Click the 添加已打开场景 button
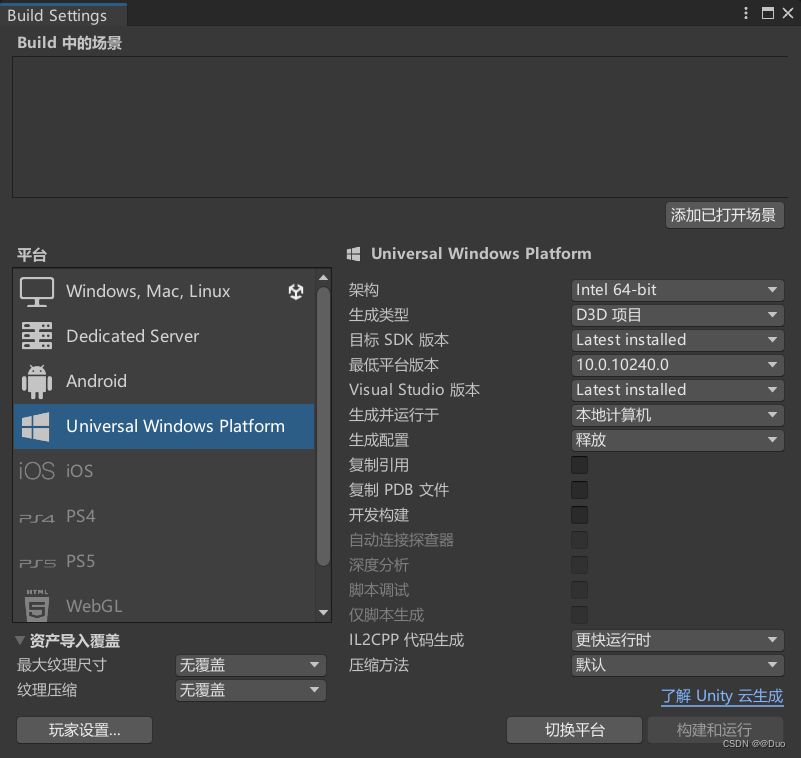The height and width of the screenshot is (758, 801). point(724,216)
